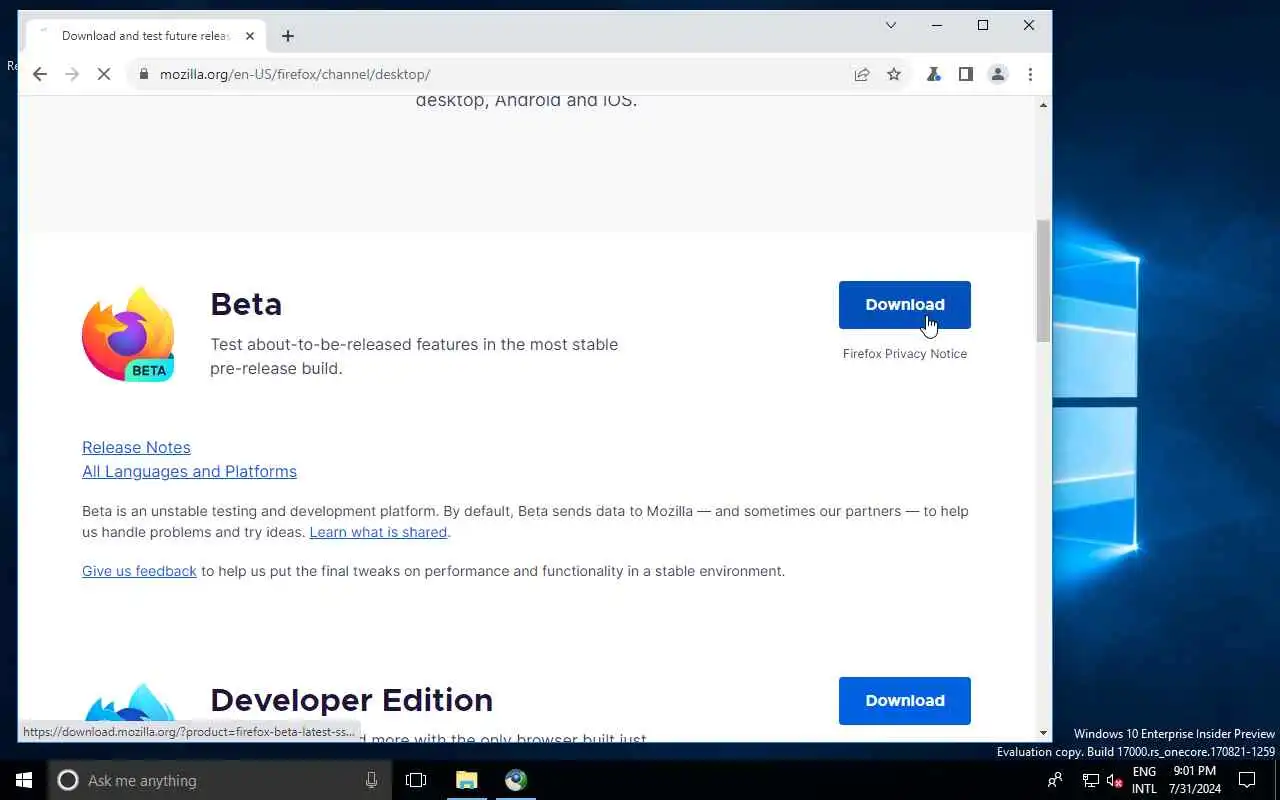
Task: Open Chrome three-dot menu
Action: [x=1030, y=74]
